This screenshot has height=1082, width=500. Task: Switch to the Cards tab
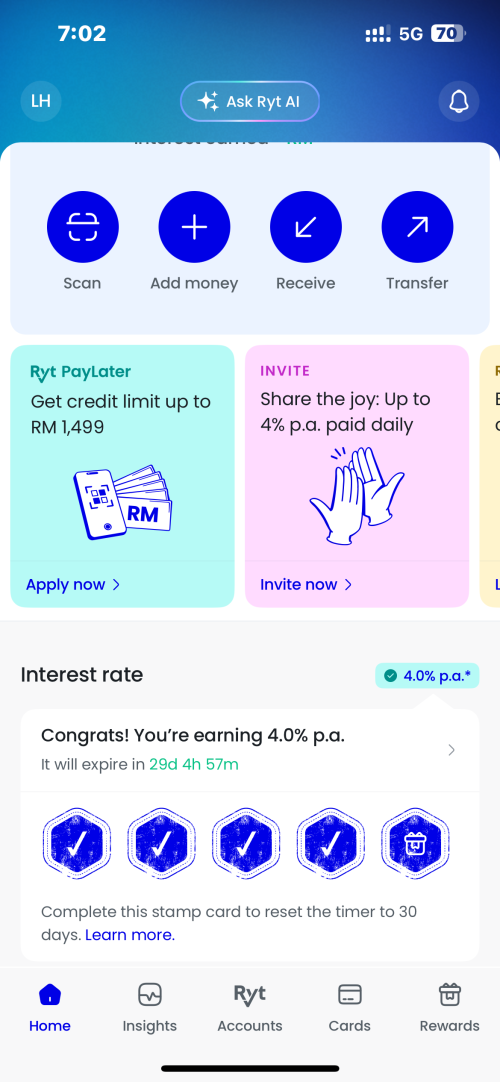pos(350,1007)
